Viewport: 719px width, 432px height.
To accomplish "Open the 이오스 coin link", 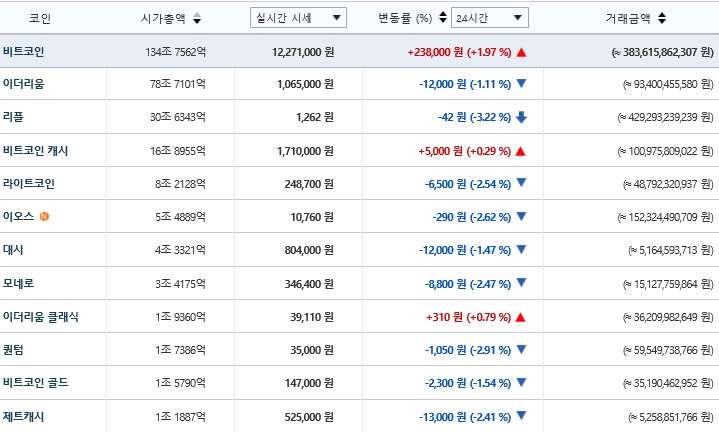I will point(18,216).
